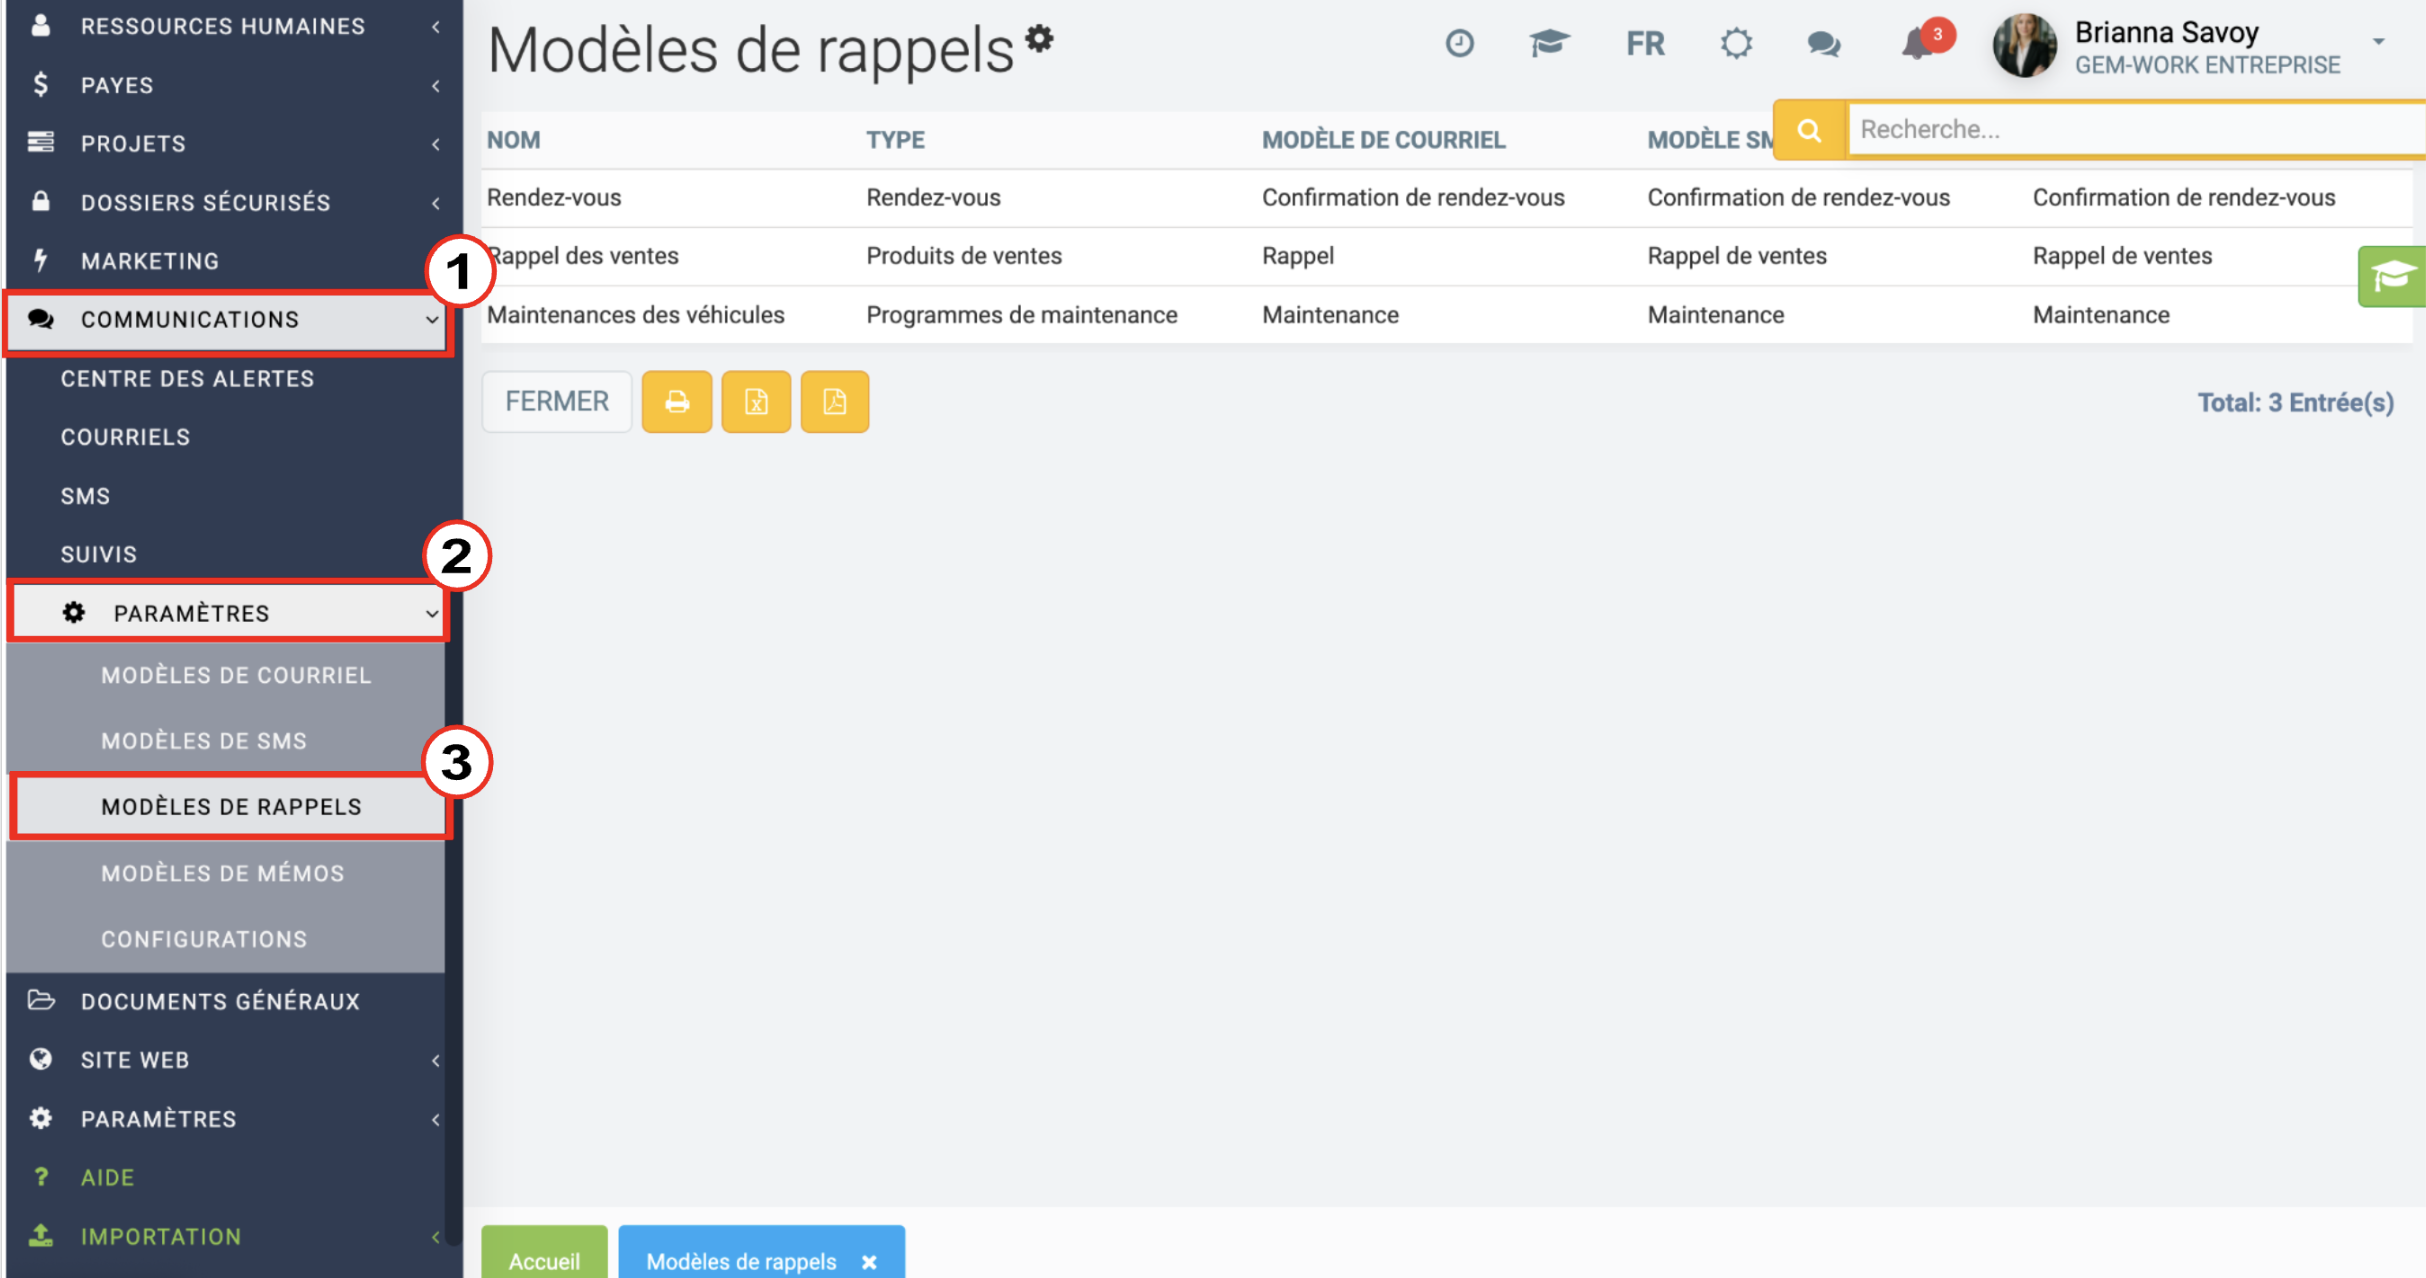This screenshot has height=1278, width=2426.
Task: Open the Brianna Savoy user dropdown arrow
Action: coord(2379,42)
